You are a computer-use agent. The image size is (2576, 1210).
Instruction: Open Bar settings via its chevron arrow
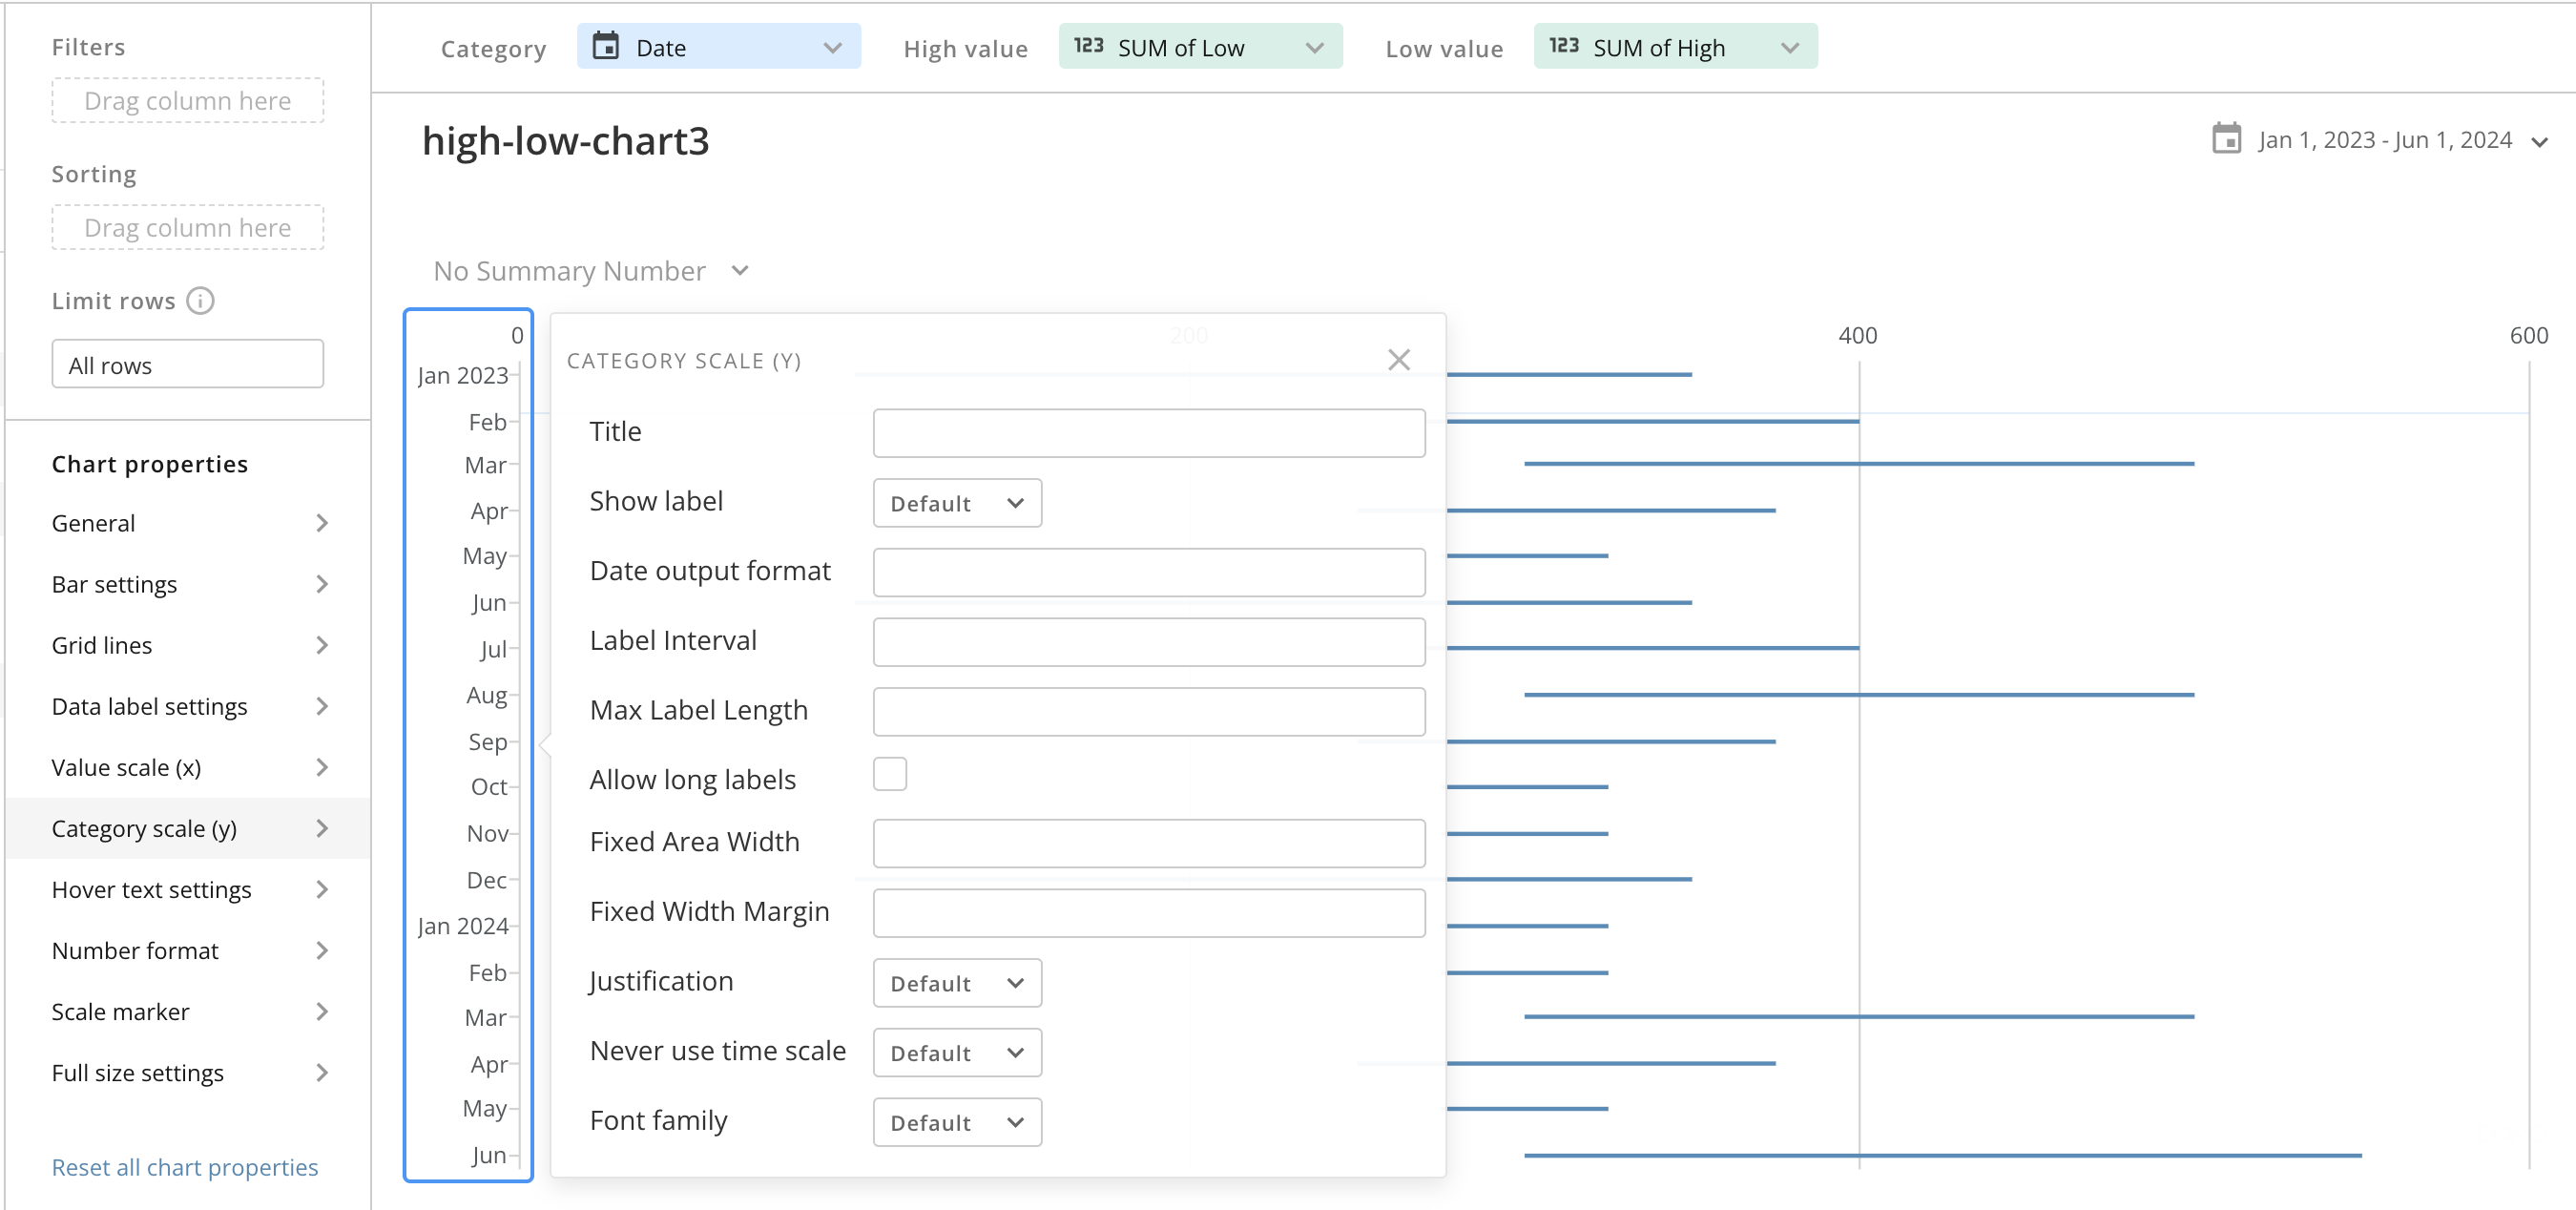coord(322,584)
